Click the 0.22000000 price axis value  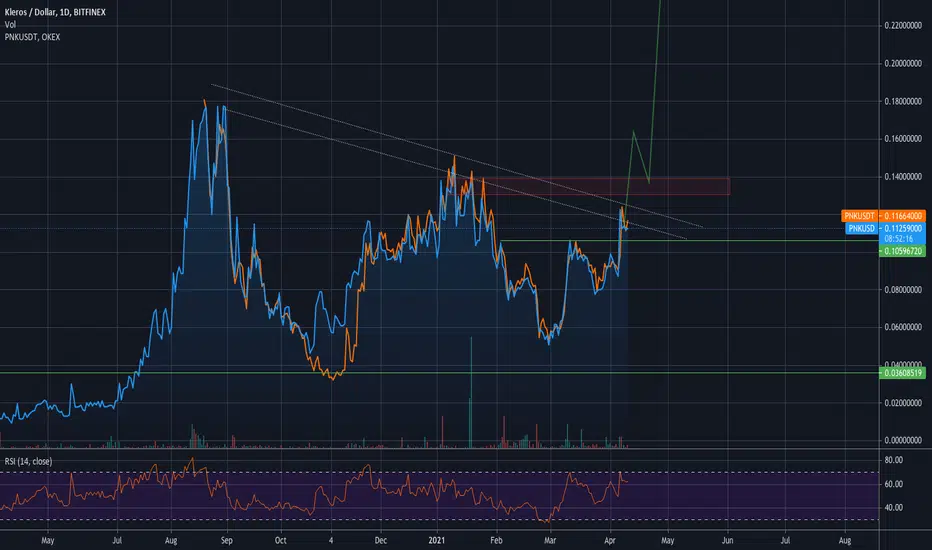pos(903,26)
